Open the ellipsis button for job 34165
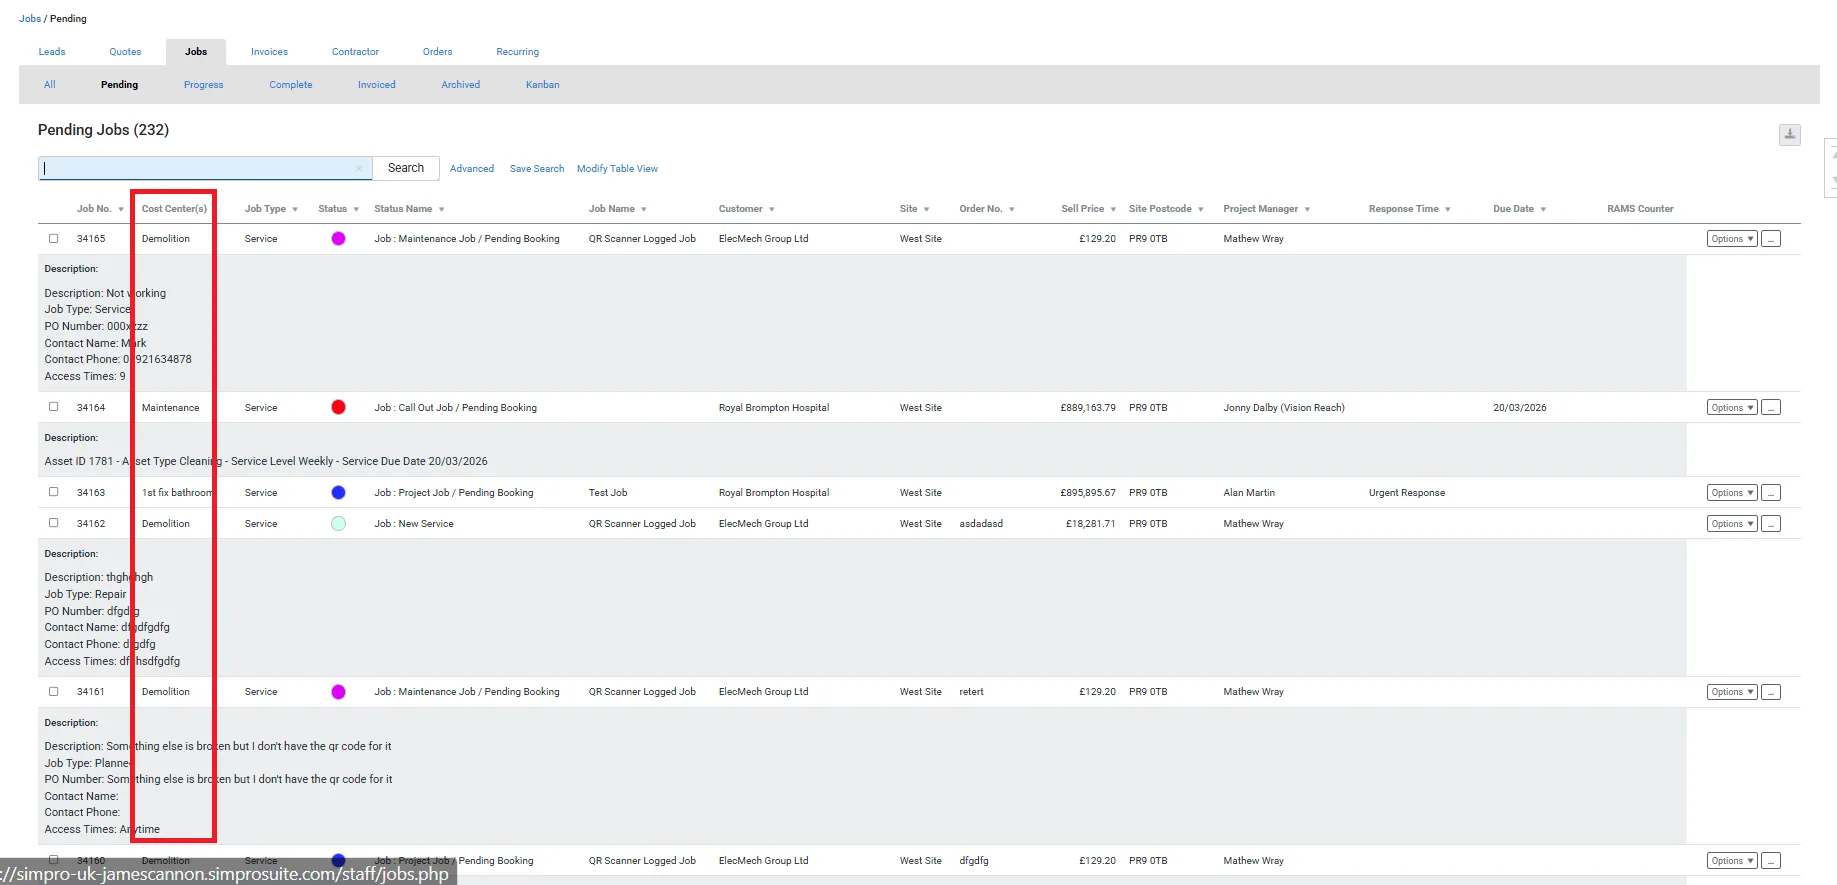The image size is (1837, 885). 1771,239
